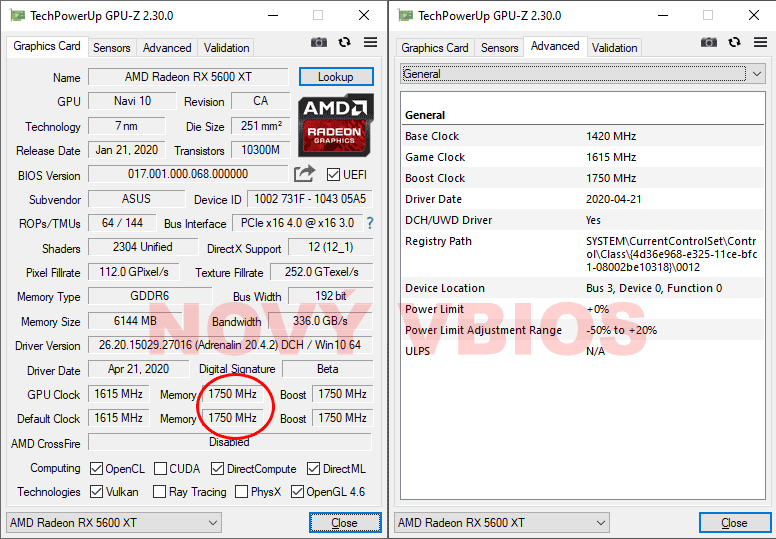Select the Registry Path row

click(x=584, y=254)
